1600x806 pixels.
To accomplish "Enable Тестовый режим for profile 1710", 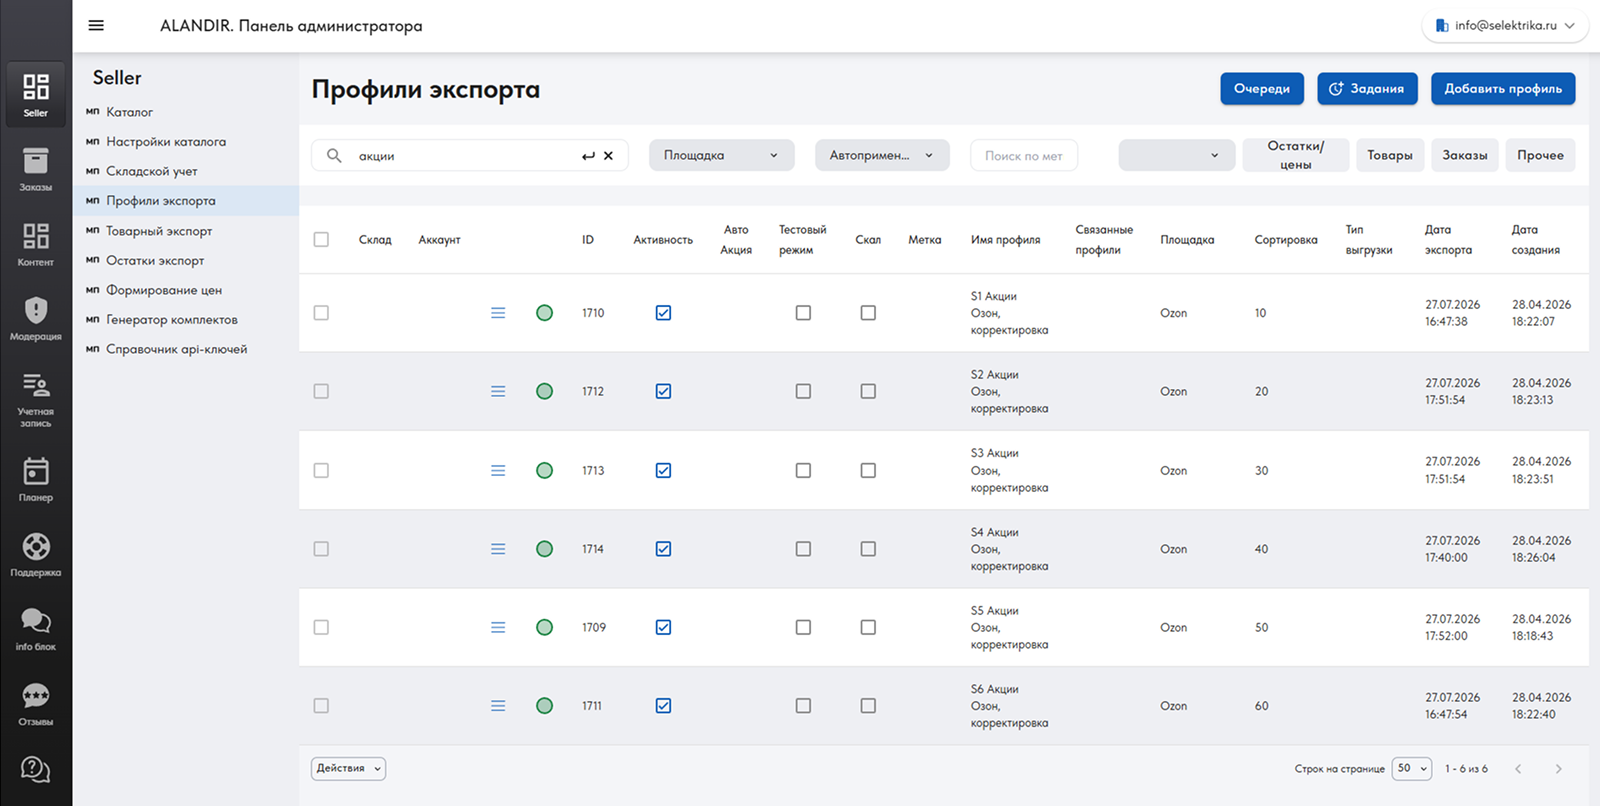I will pyautogui.click(x=803, y=313).
